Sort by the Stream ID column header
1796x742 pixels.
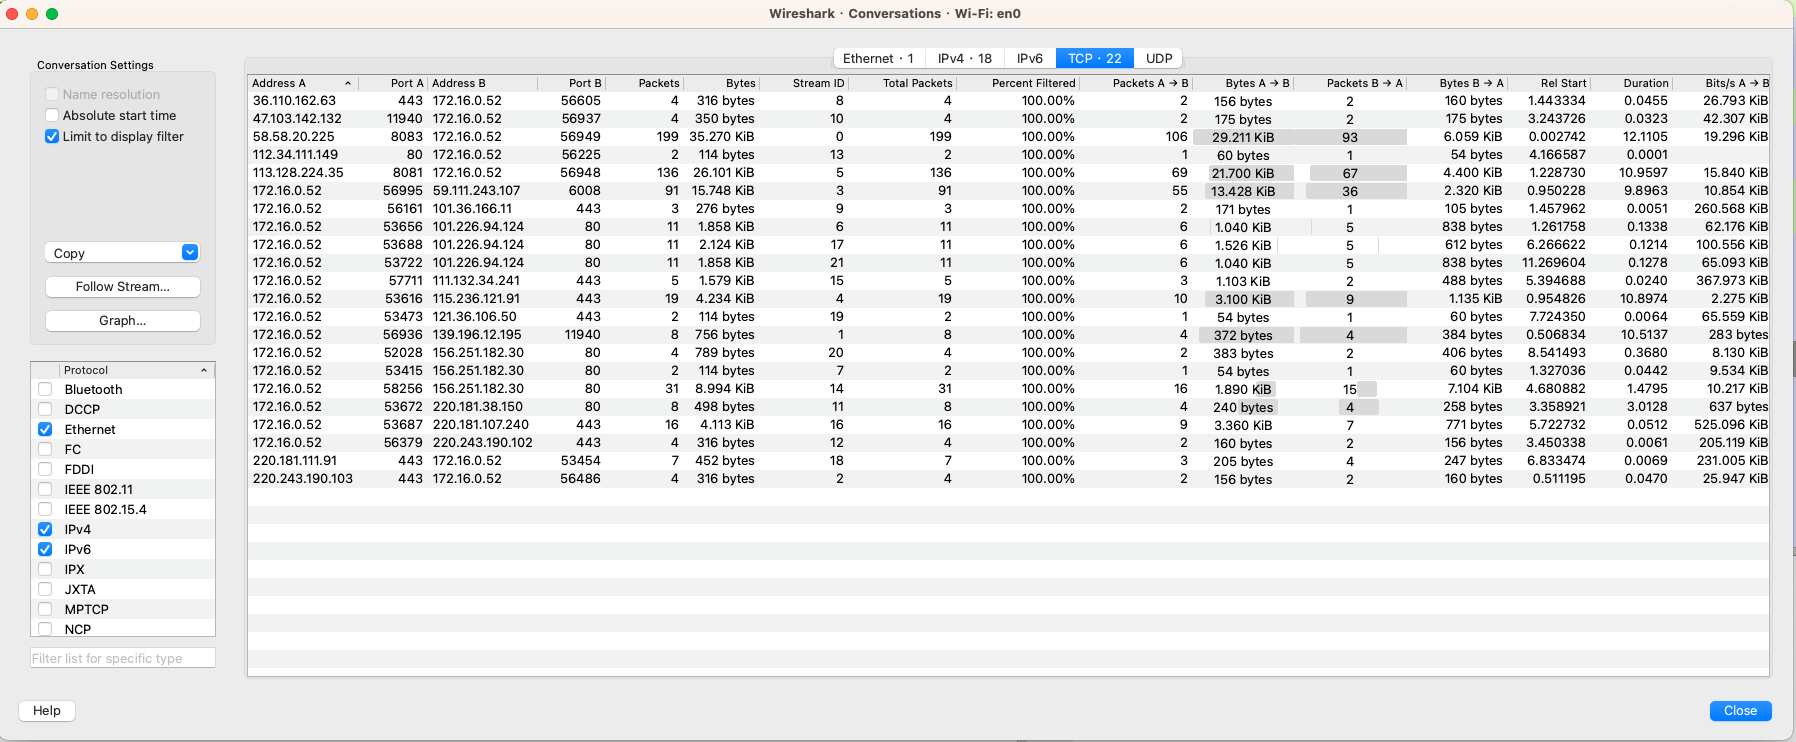(804, 83)
